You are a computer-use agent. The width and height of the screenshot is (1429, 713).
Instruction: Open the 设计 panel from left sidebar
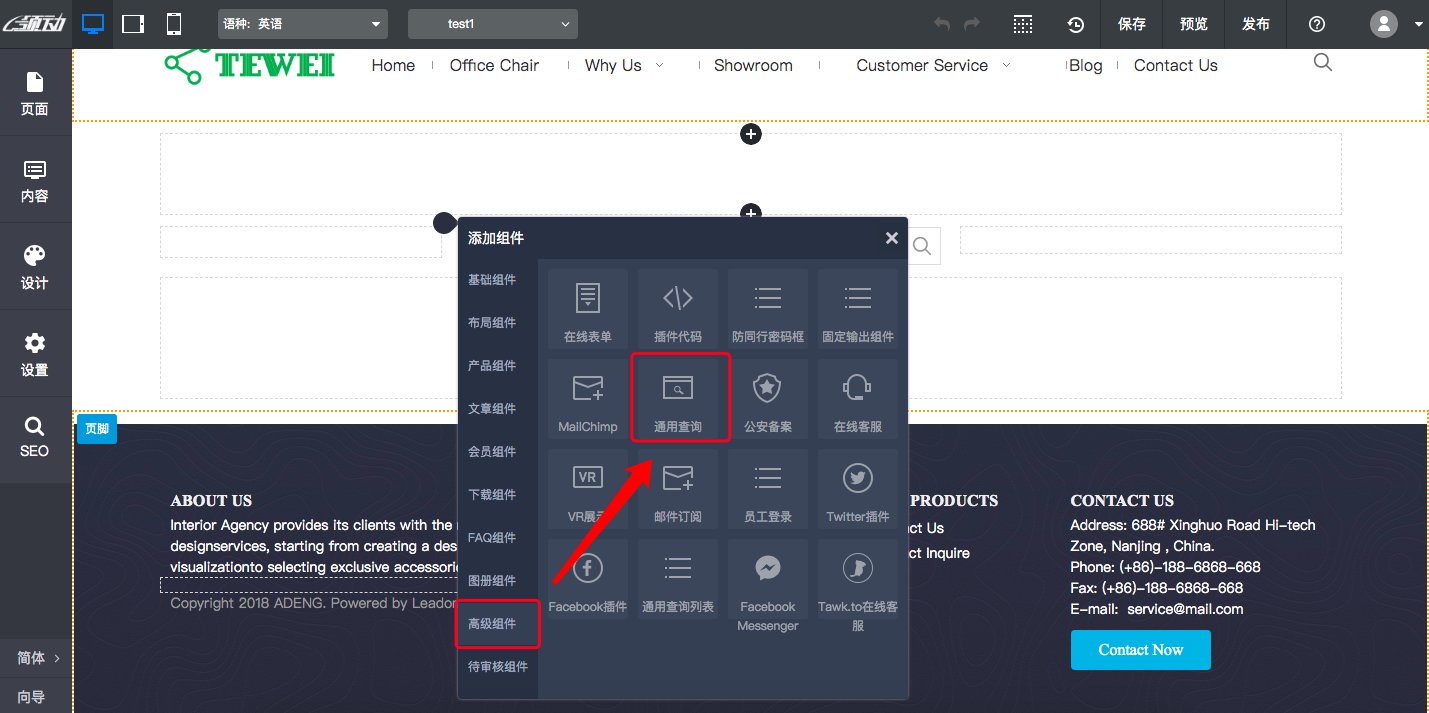click(35, 266)
